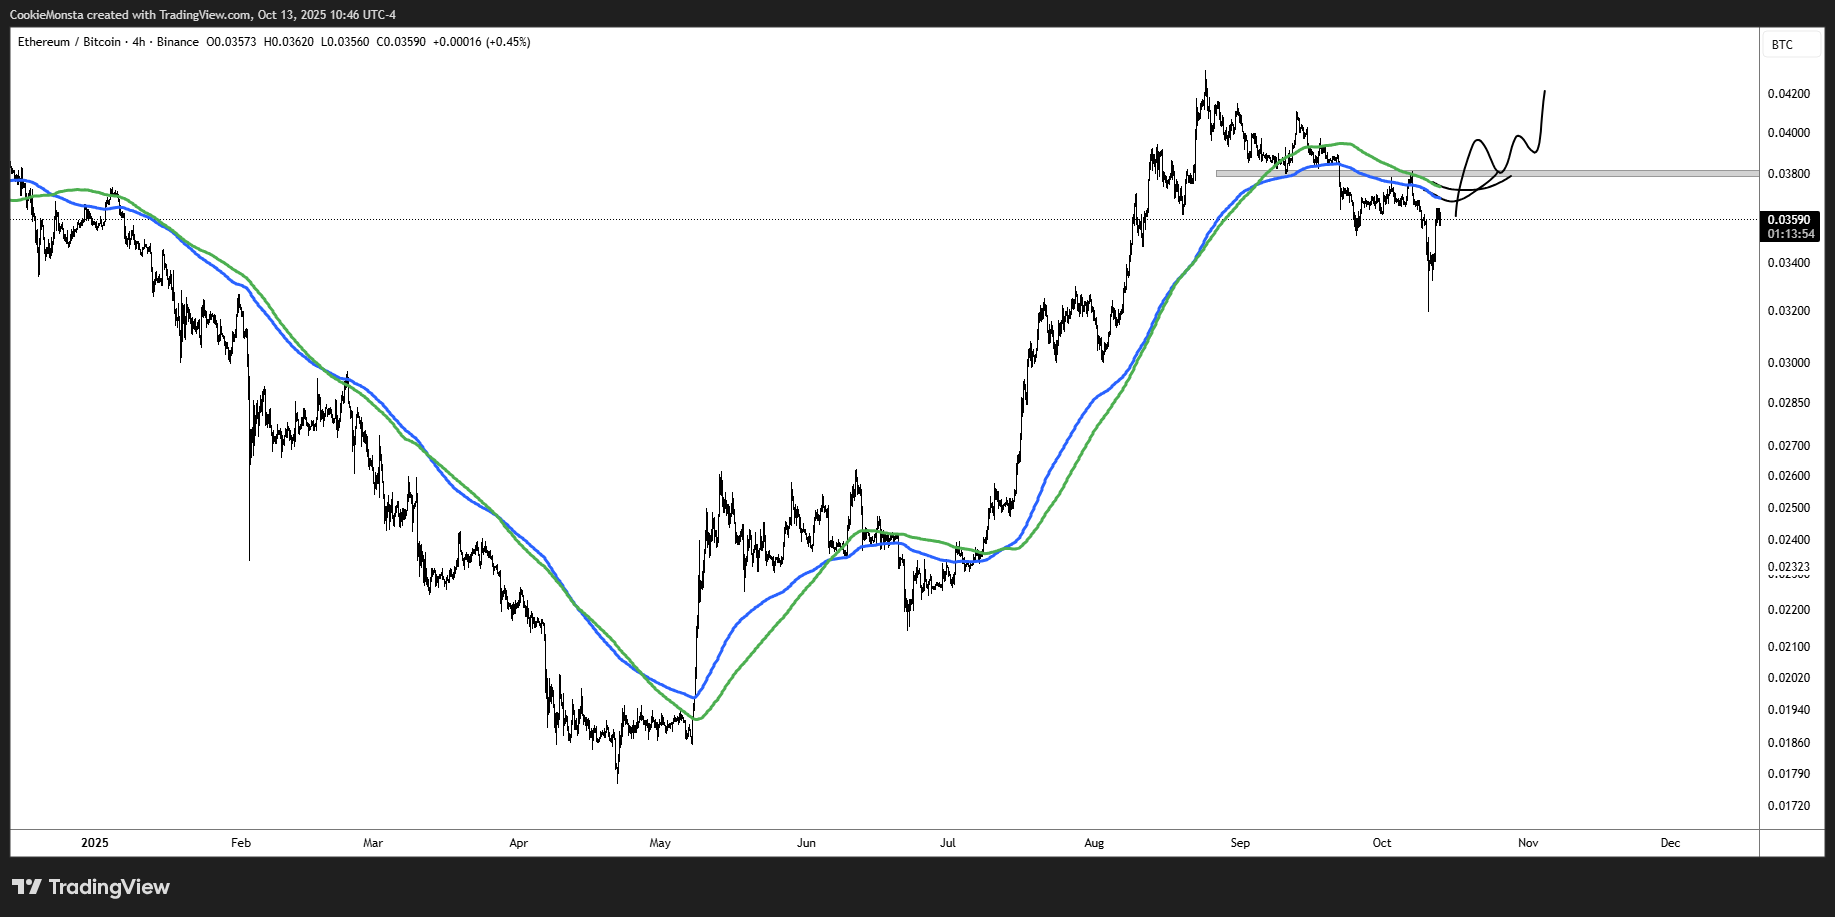Screen dimensions: 1835x917
Task: Click the TradingView logo at bottom left
Action: point(91,887)
